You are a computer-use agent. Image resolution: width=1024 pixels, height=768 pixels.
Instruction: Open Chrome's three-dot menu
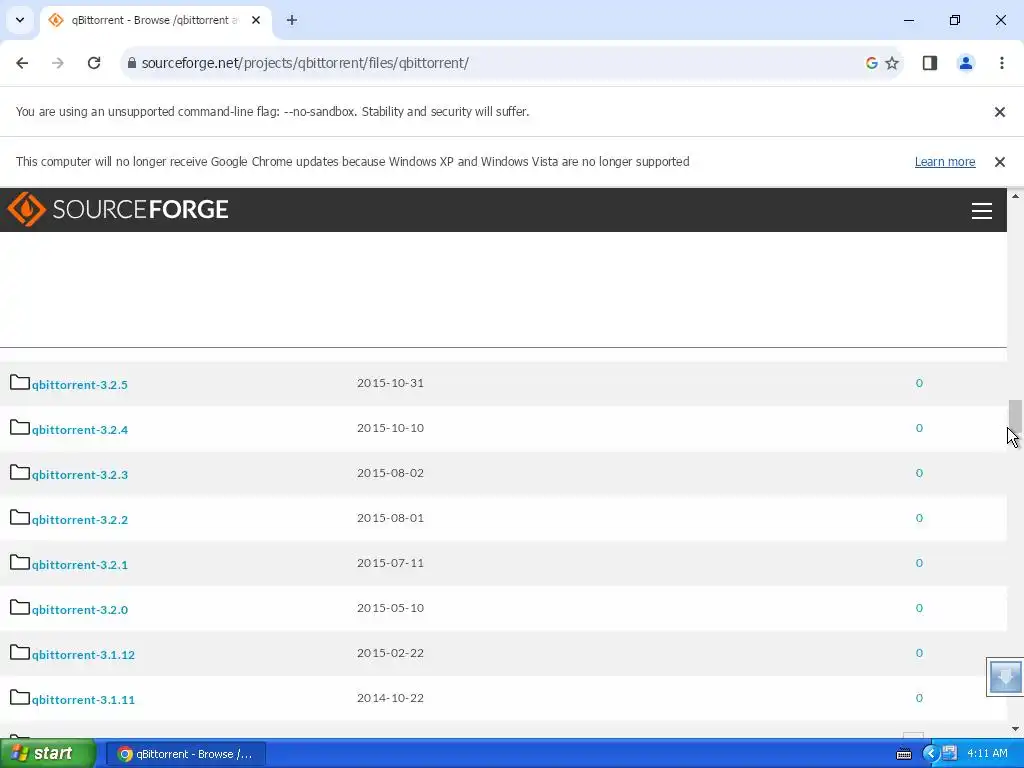click(1001, 63)
